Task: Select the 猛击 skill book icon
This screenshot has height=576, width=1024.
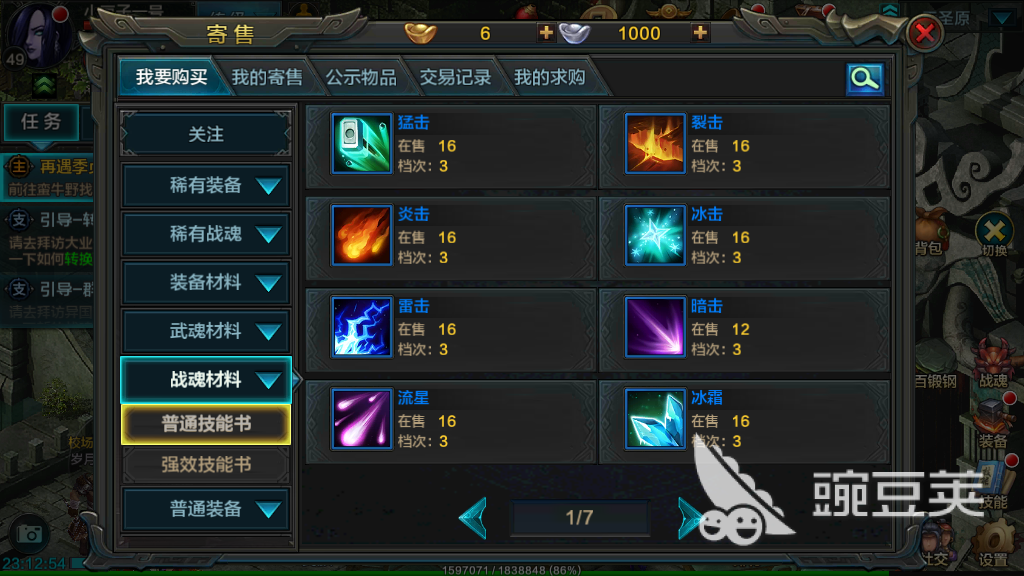Action: tap(361, 143)
